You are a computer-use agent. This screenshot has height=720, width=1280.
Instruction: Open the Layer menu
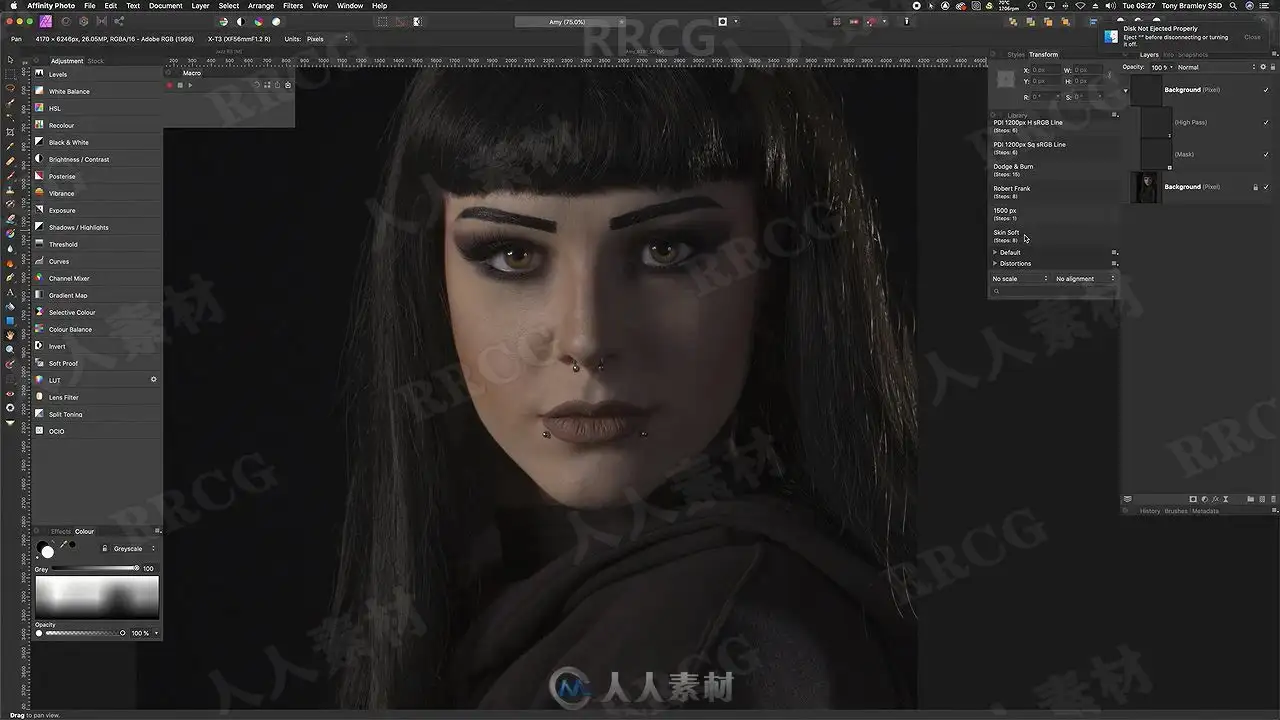pos(200,6)
